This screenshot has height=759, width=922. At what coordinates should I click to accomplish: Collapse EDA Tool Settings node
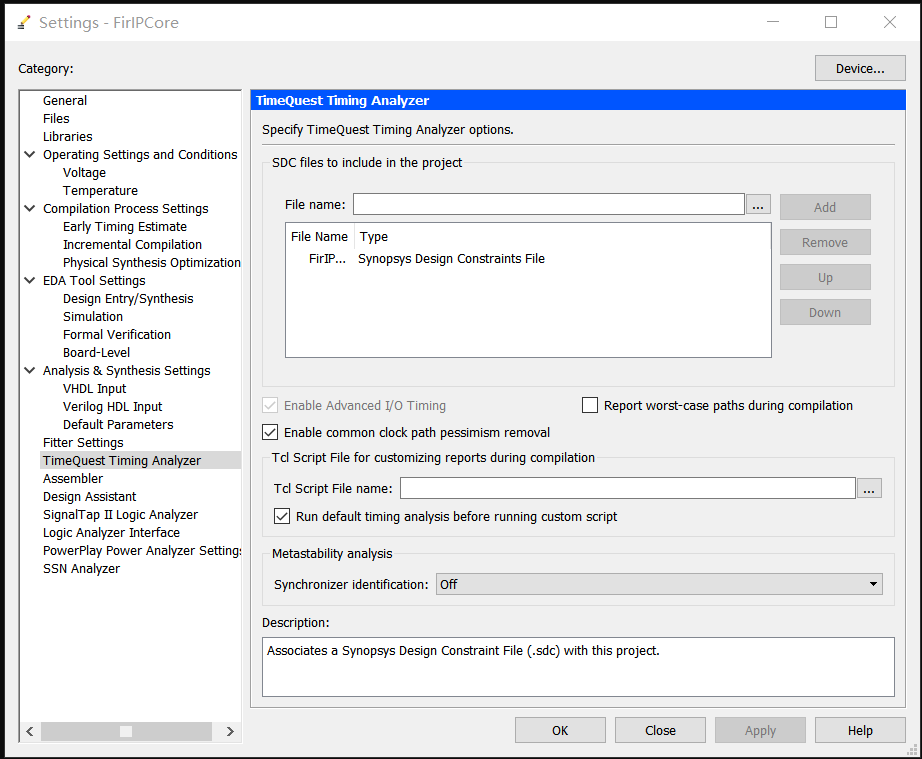click(x=29, y=280)
